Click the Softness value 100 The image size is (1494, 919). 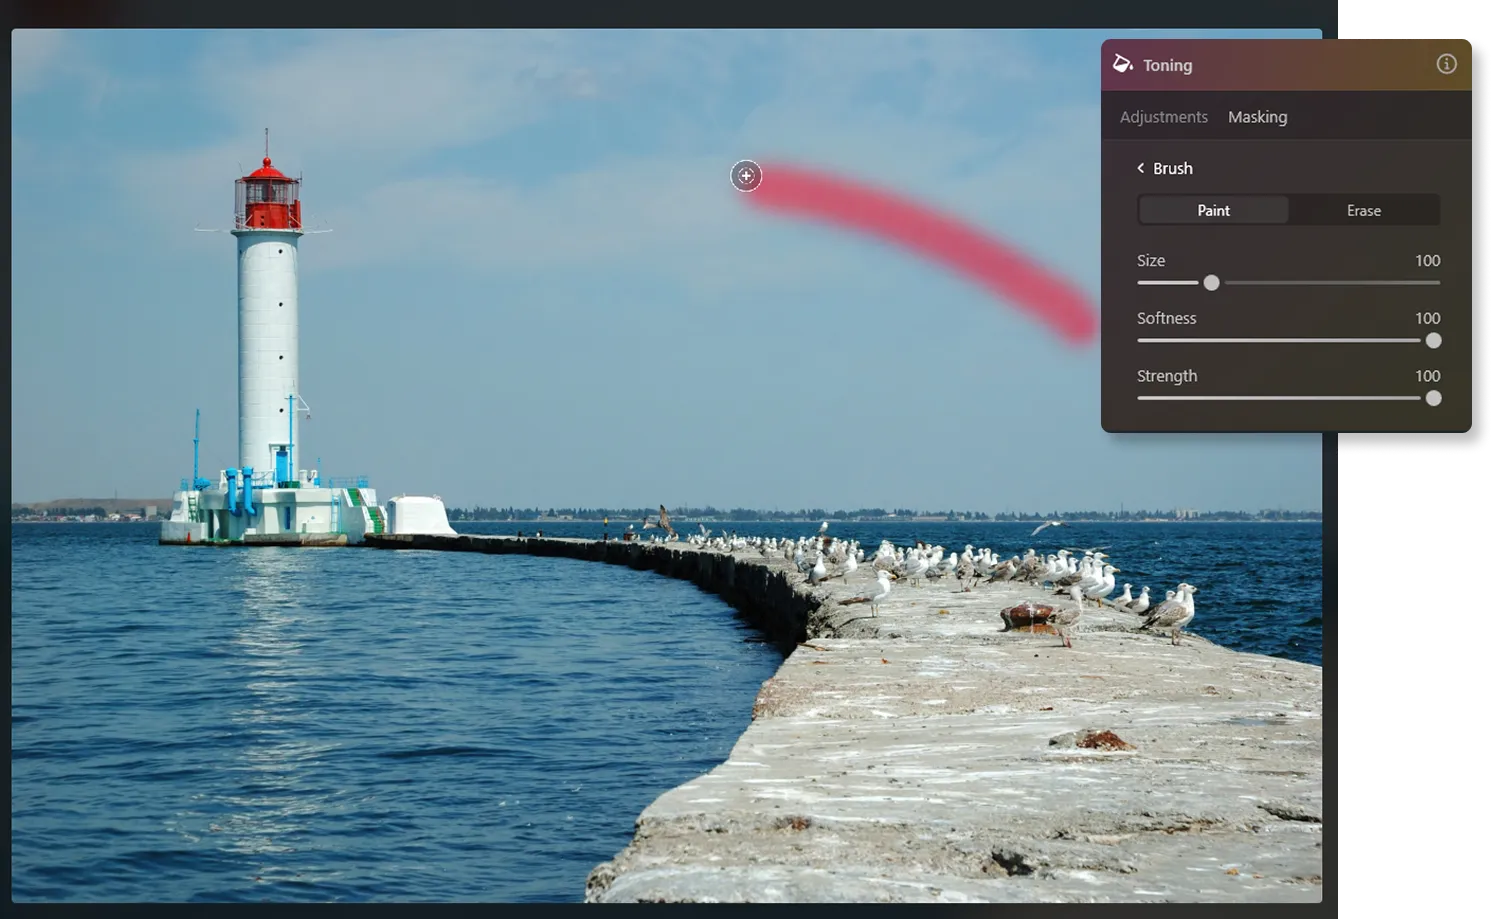tap(1427, 318)
